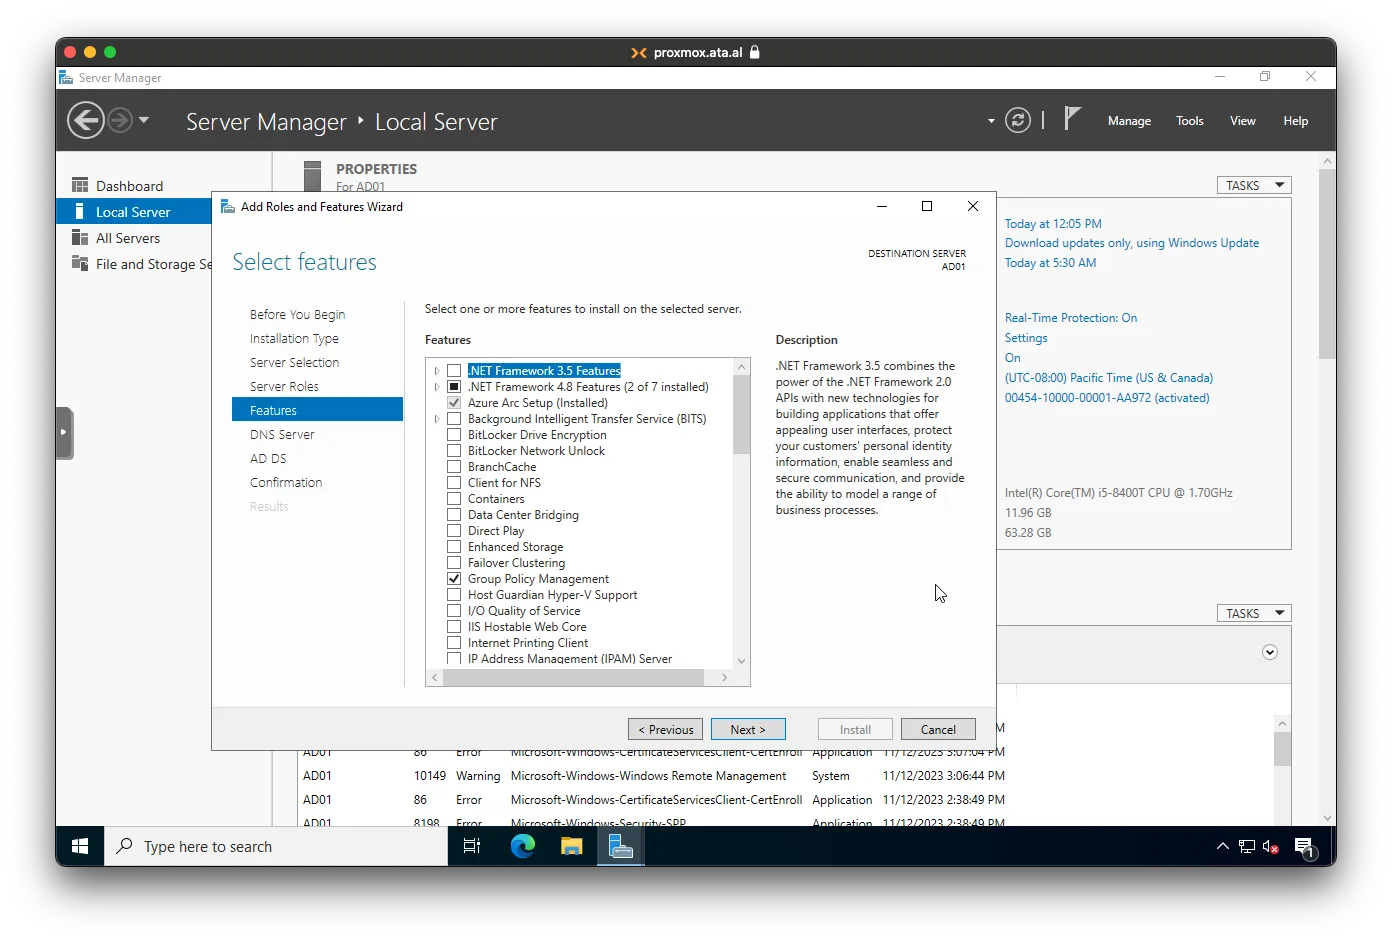The image size is (1392, 940).
Task: Check .NET Framework 3.5 Features
Action: tap(454, 371)
